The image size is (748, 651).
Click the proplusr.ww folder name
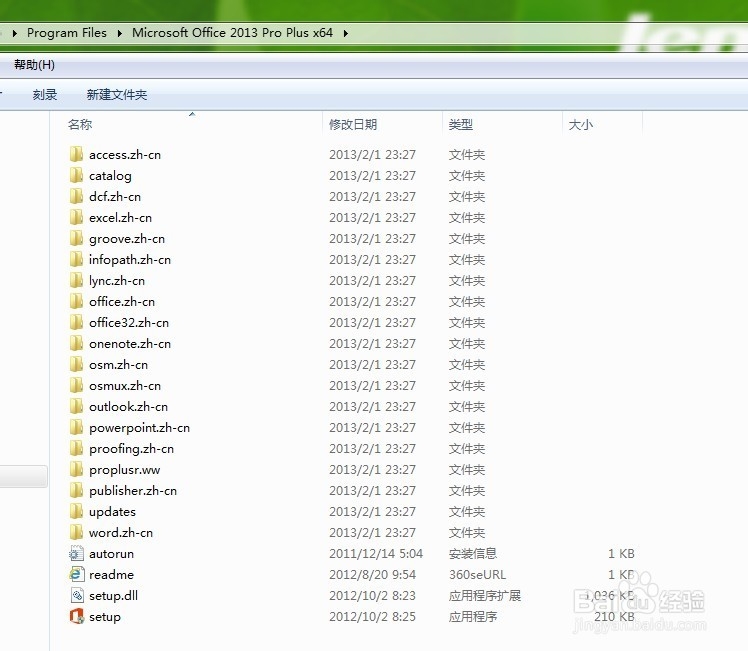[x=125, y=470]
